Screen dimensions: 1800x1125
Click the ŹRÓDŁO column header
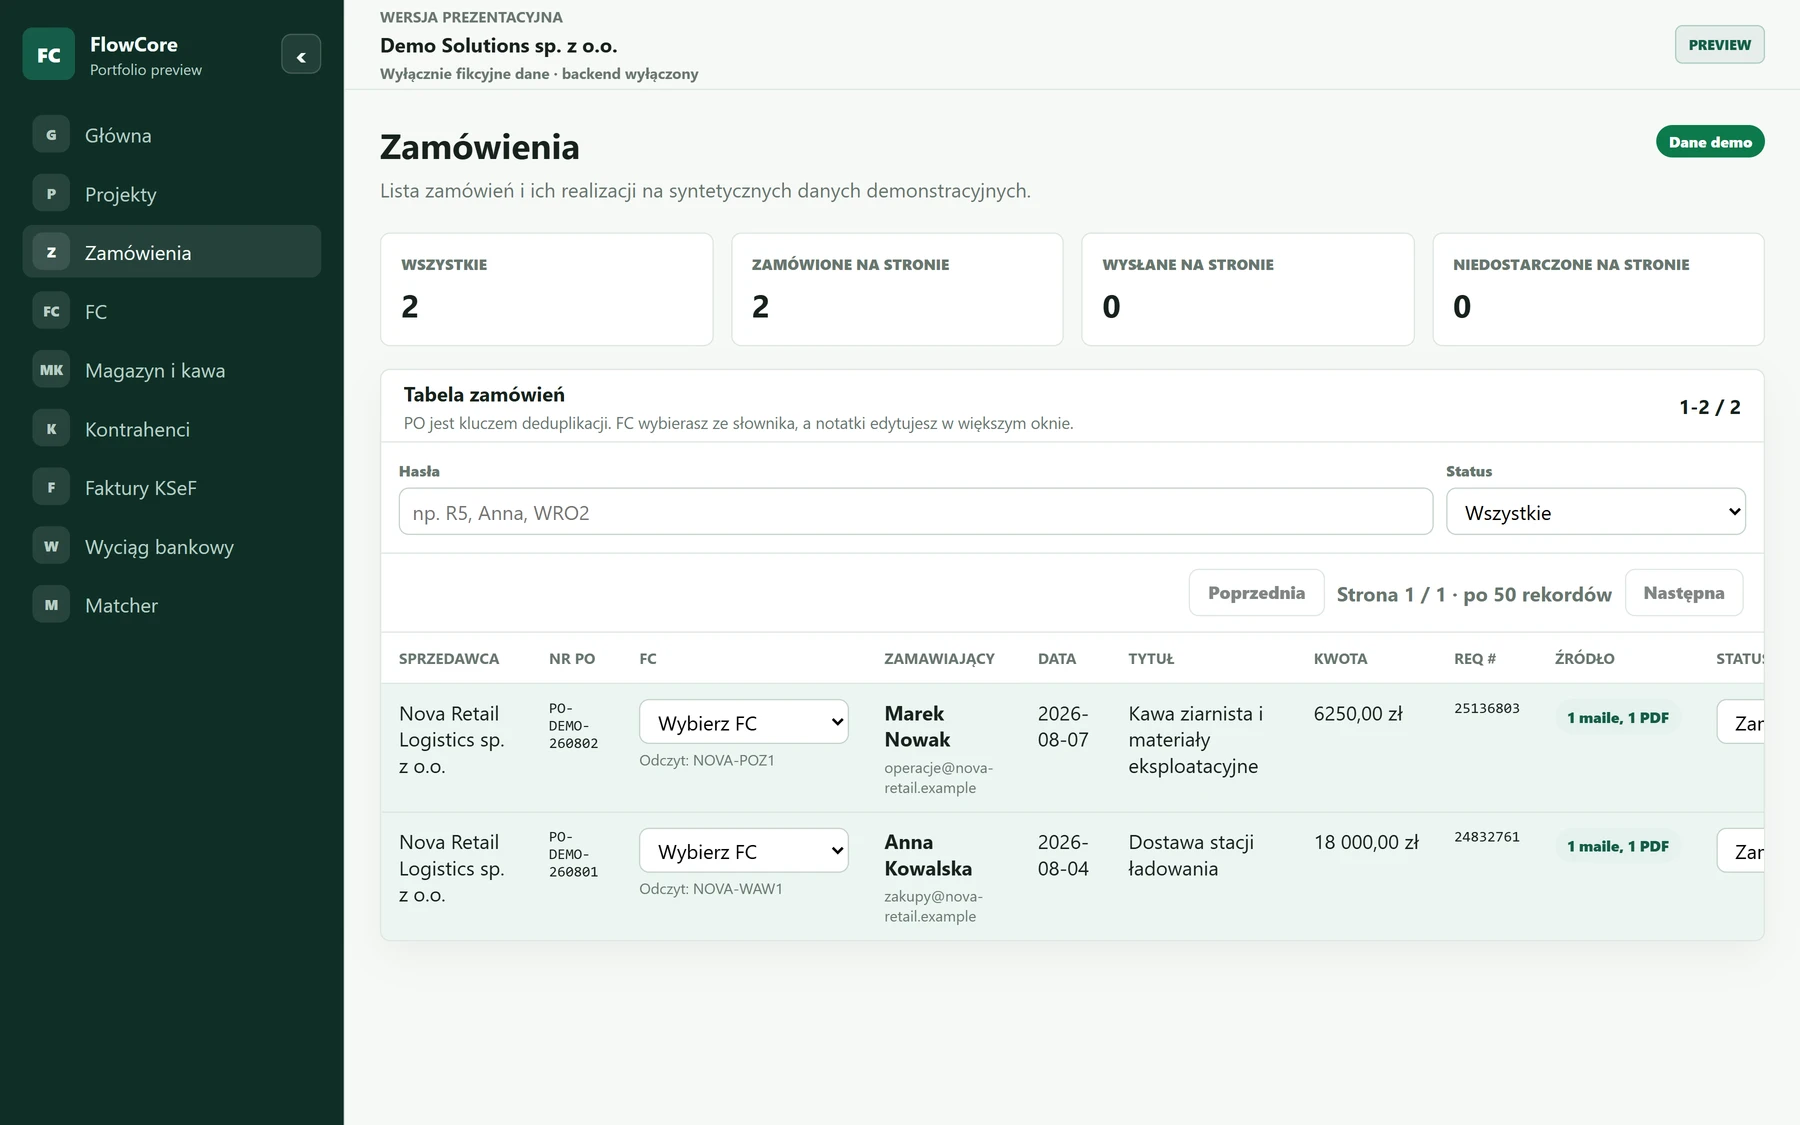tap(1584, 658)
